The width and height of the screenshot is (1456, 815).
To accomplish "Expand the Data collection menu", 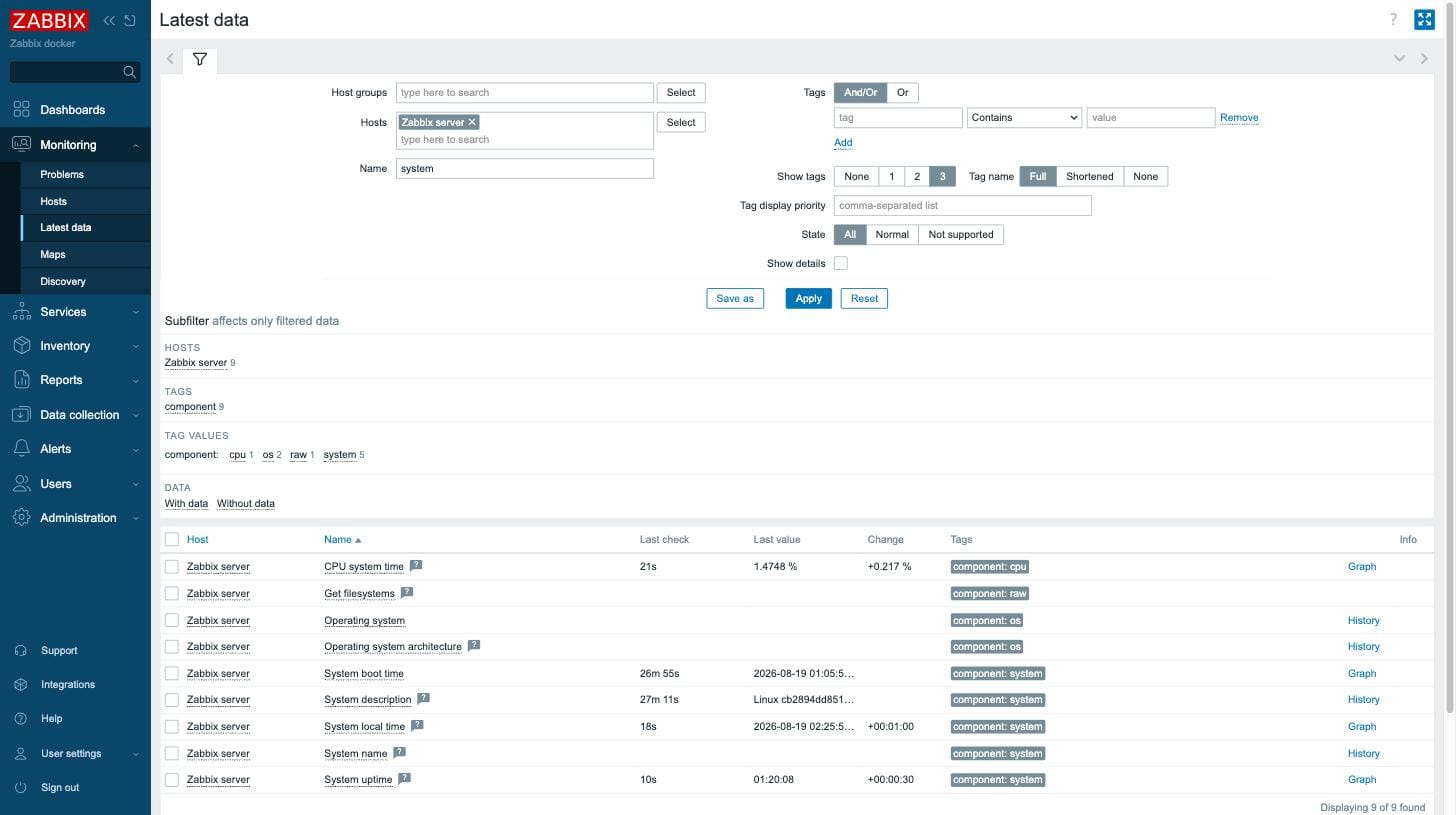I will [135, 416].
